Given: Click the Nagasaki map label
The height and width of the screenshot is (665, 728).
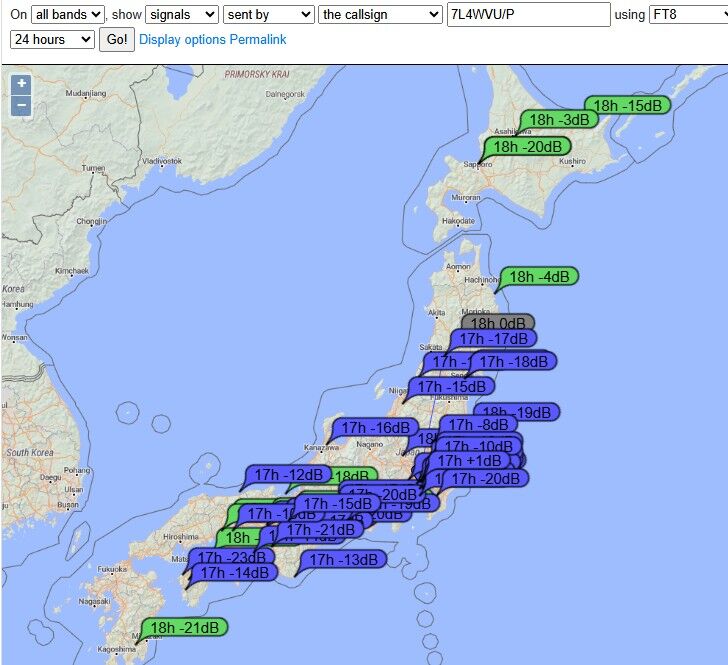Looking at the screenshot, I should click(94, 601).
